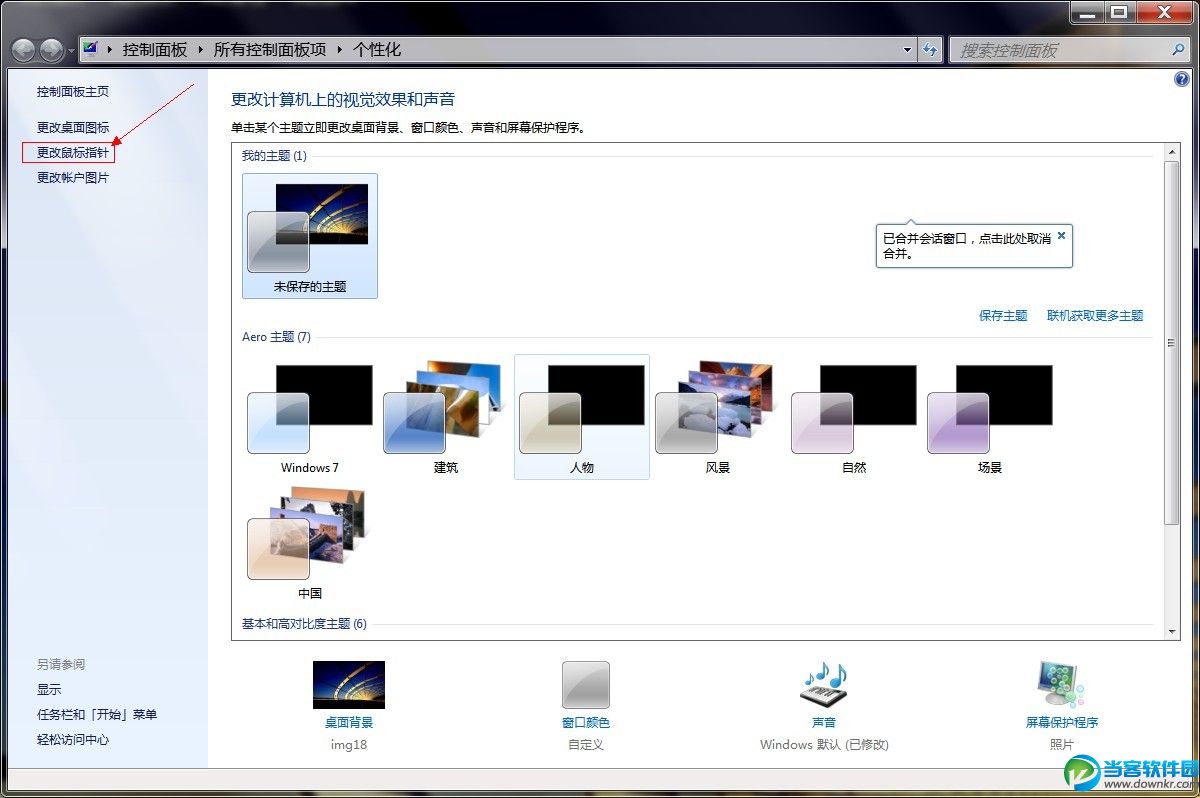The height and width of the screenshot is (798, 1200).
Task: Open 更改帐户图片 link
Action: coord(73,178)
